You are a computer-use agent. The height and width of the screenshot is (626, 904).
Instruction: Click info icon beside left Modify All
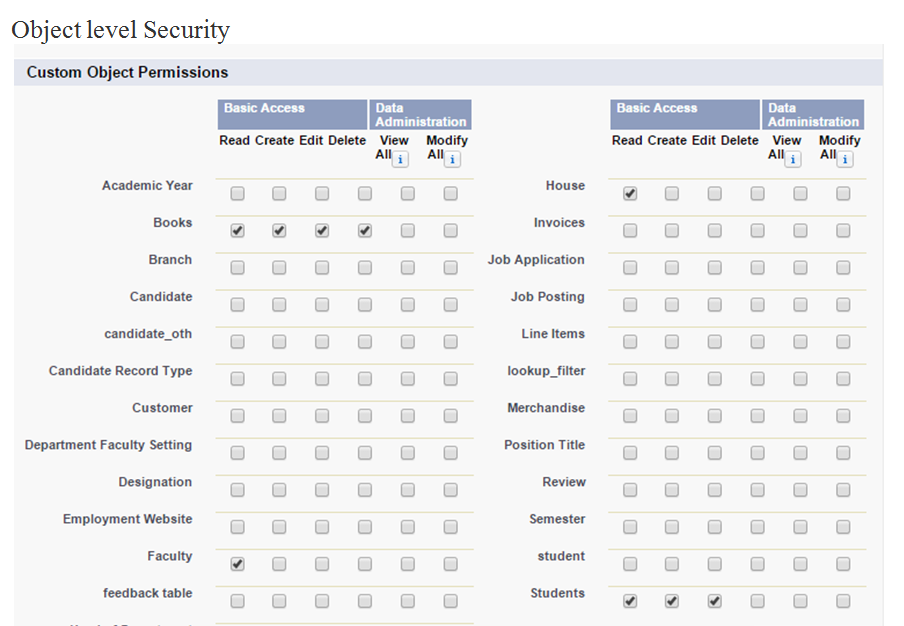[x=452, y=159]
